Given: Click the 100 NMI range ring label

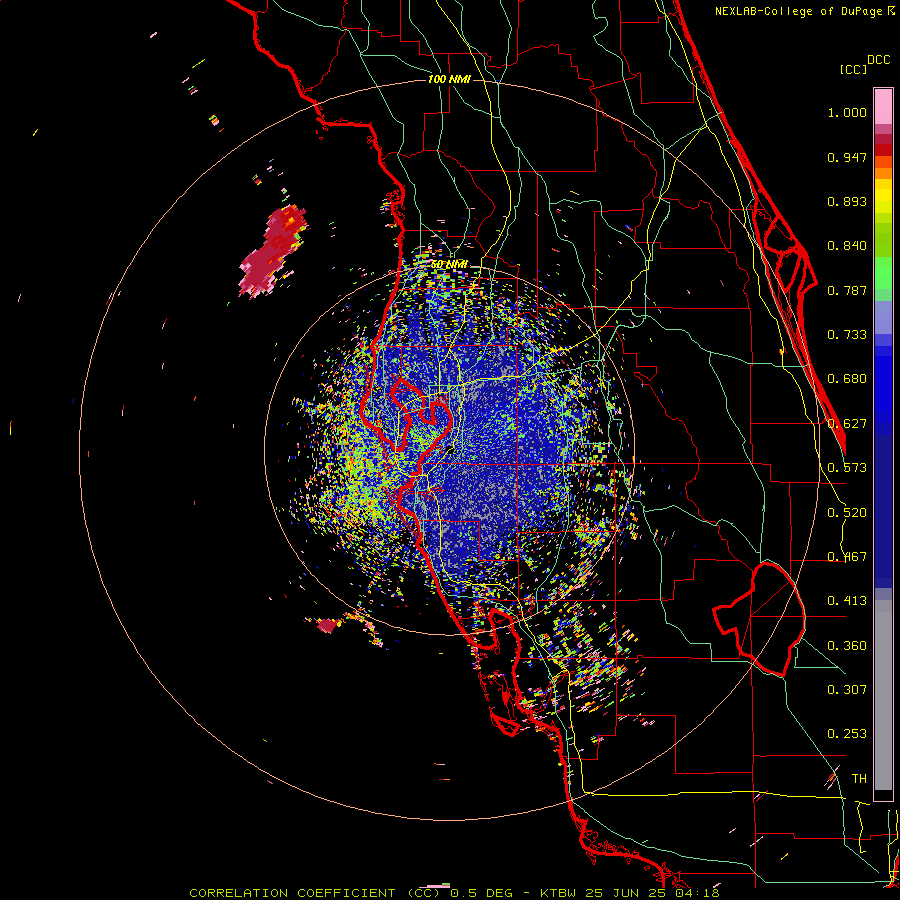Looking at the screenshot, I should pos(449,79).
